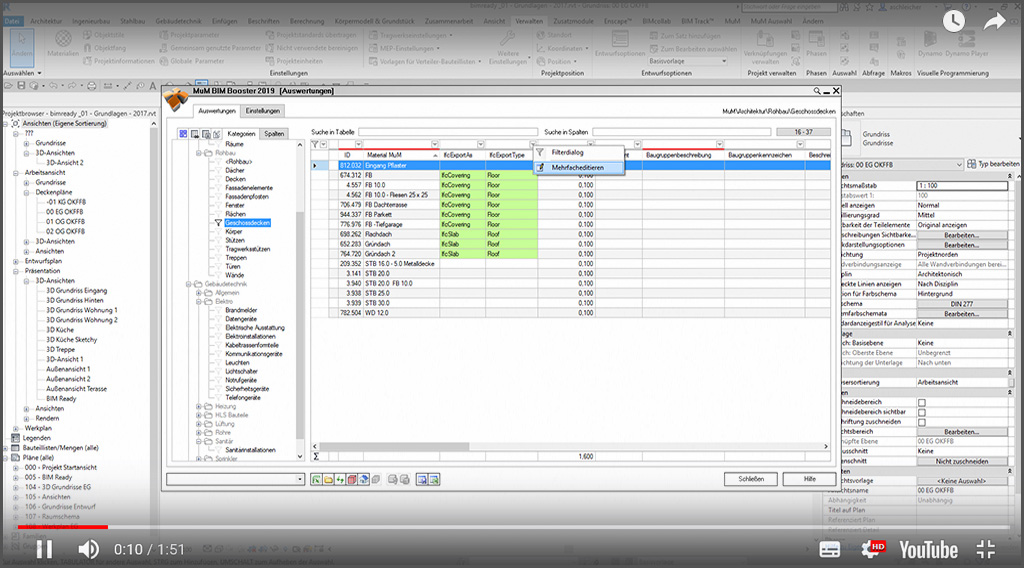Screen dimensions: 1024x568
Task: Open the Material MuM column filter dropdown
Action: click(x=433, y=145)
